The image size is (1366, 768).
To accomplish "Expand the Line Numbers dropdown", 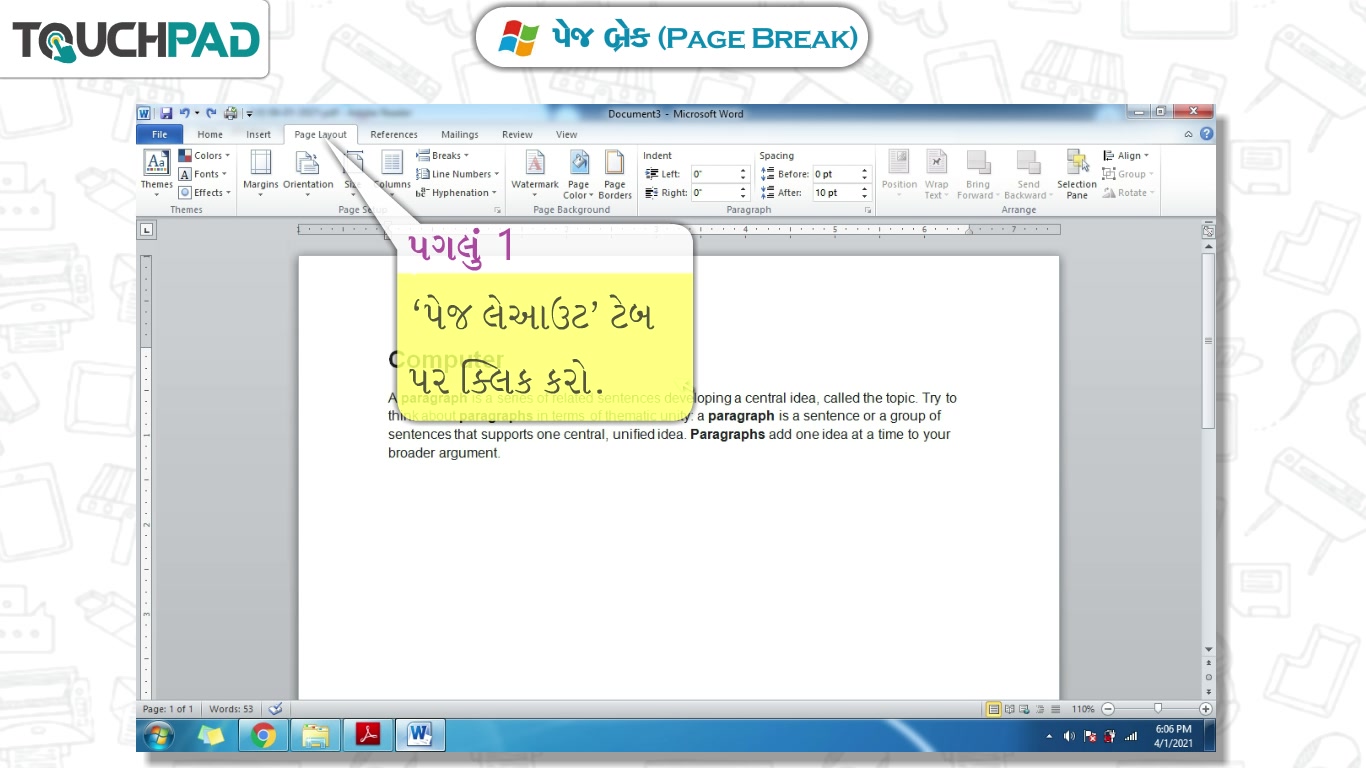I will [457, 174].
